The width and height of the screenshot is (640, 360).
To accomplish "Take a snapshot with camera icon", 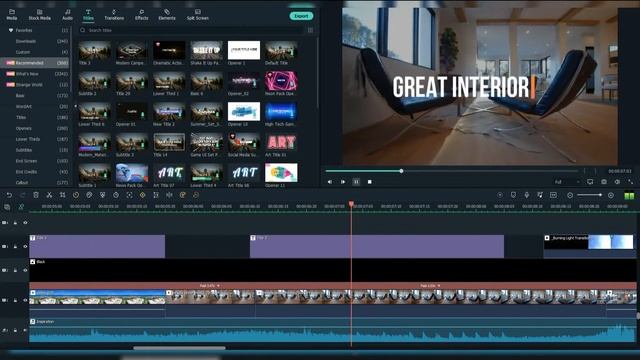I will coord(604,182).
